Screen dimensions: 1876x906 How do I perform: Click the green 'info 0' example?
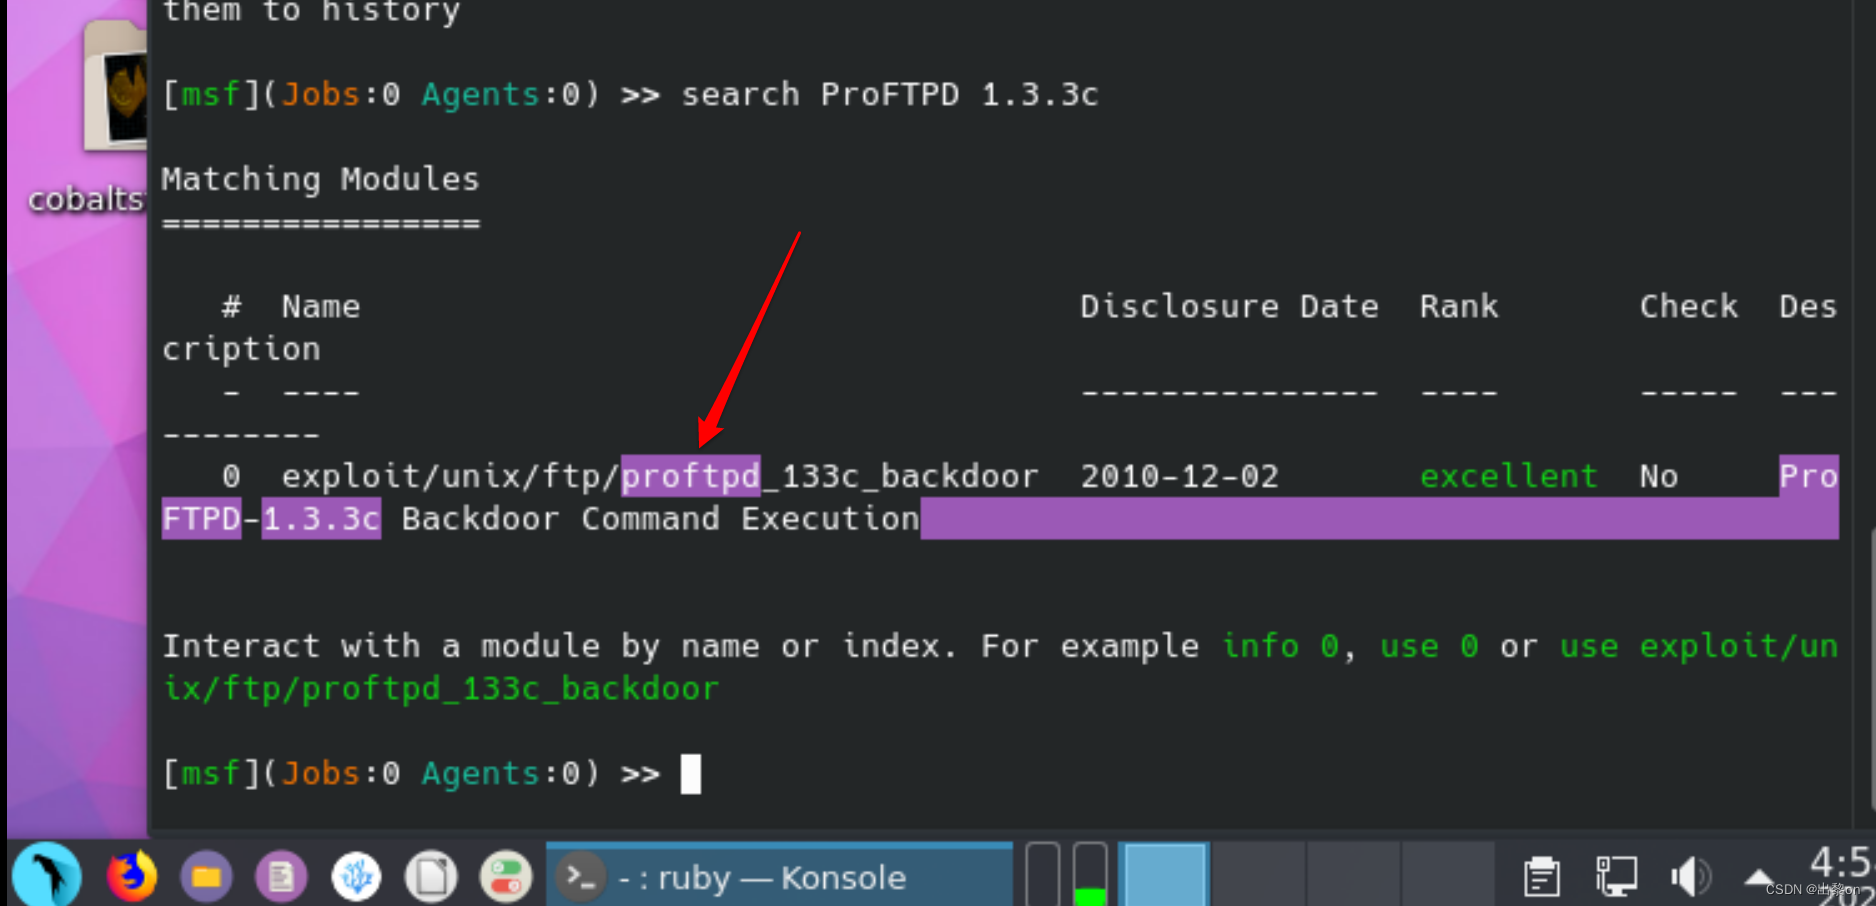point(1280,646)
